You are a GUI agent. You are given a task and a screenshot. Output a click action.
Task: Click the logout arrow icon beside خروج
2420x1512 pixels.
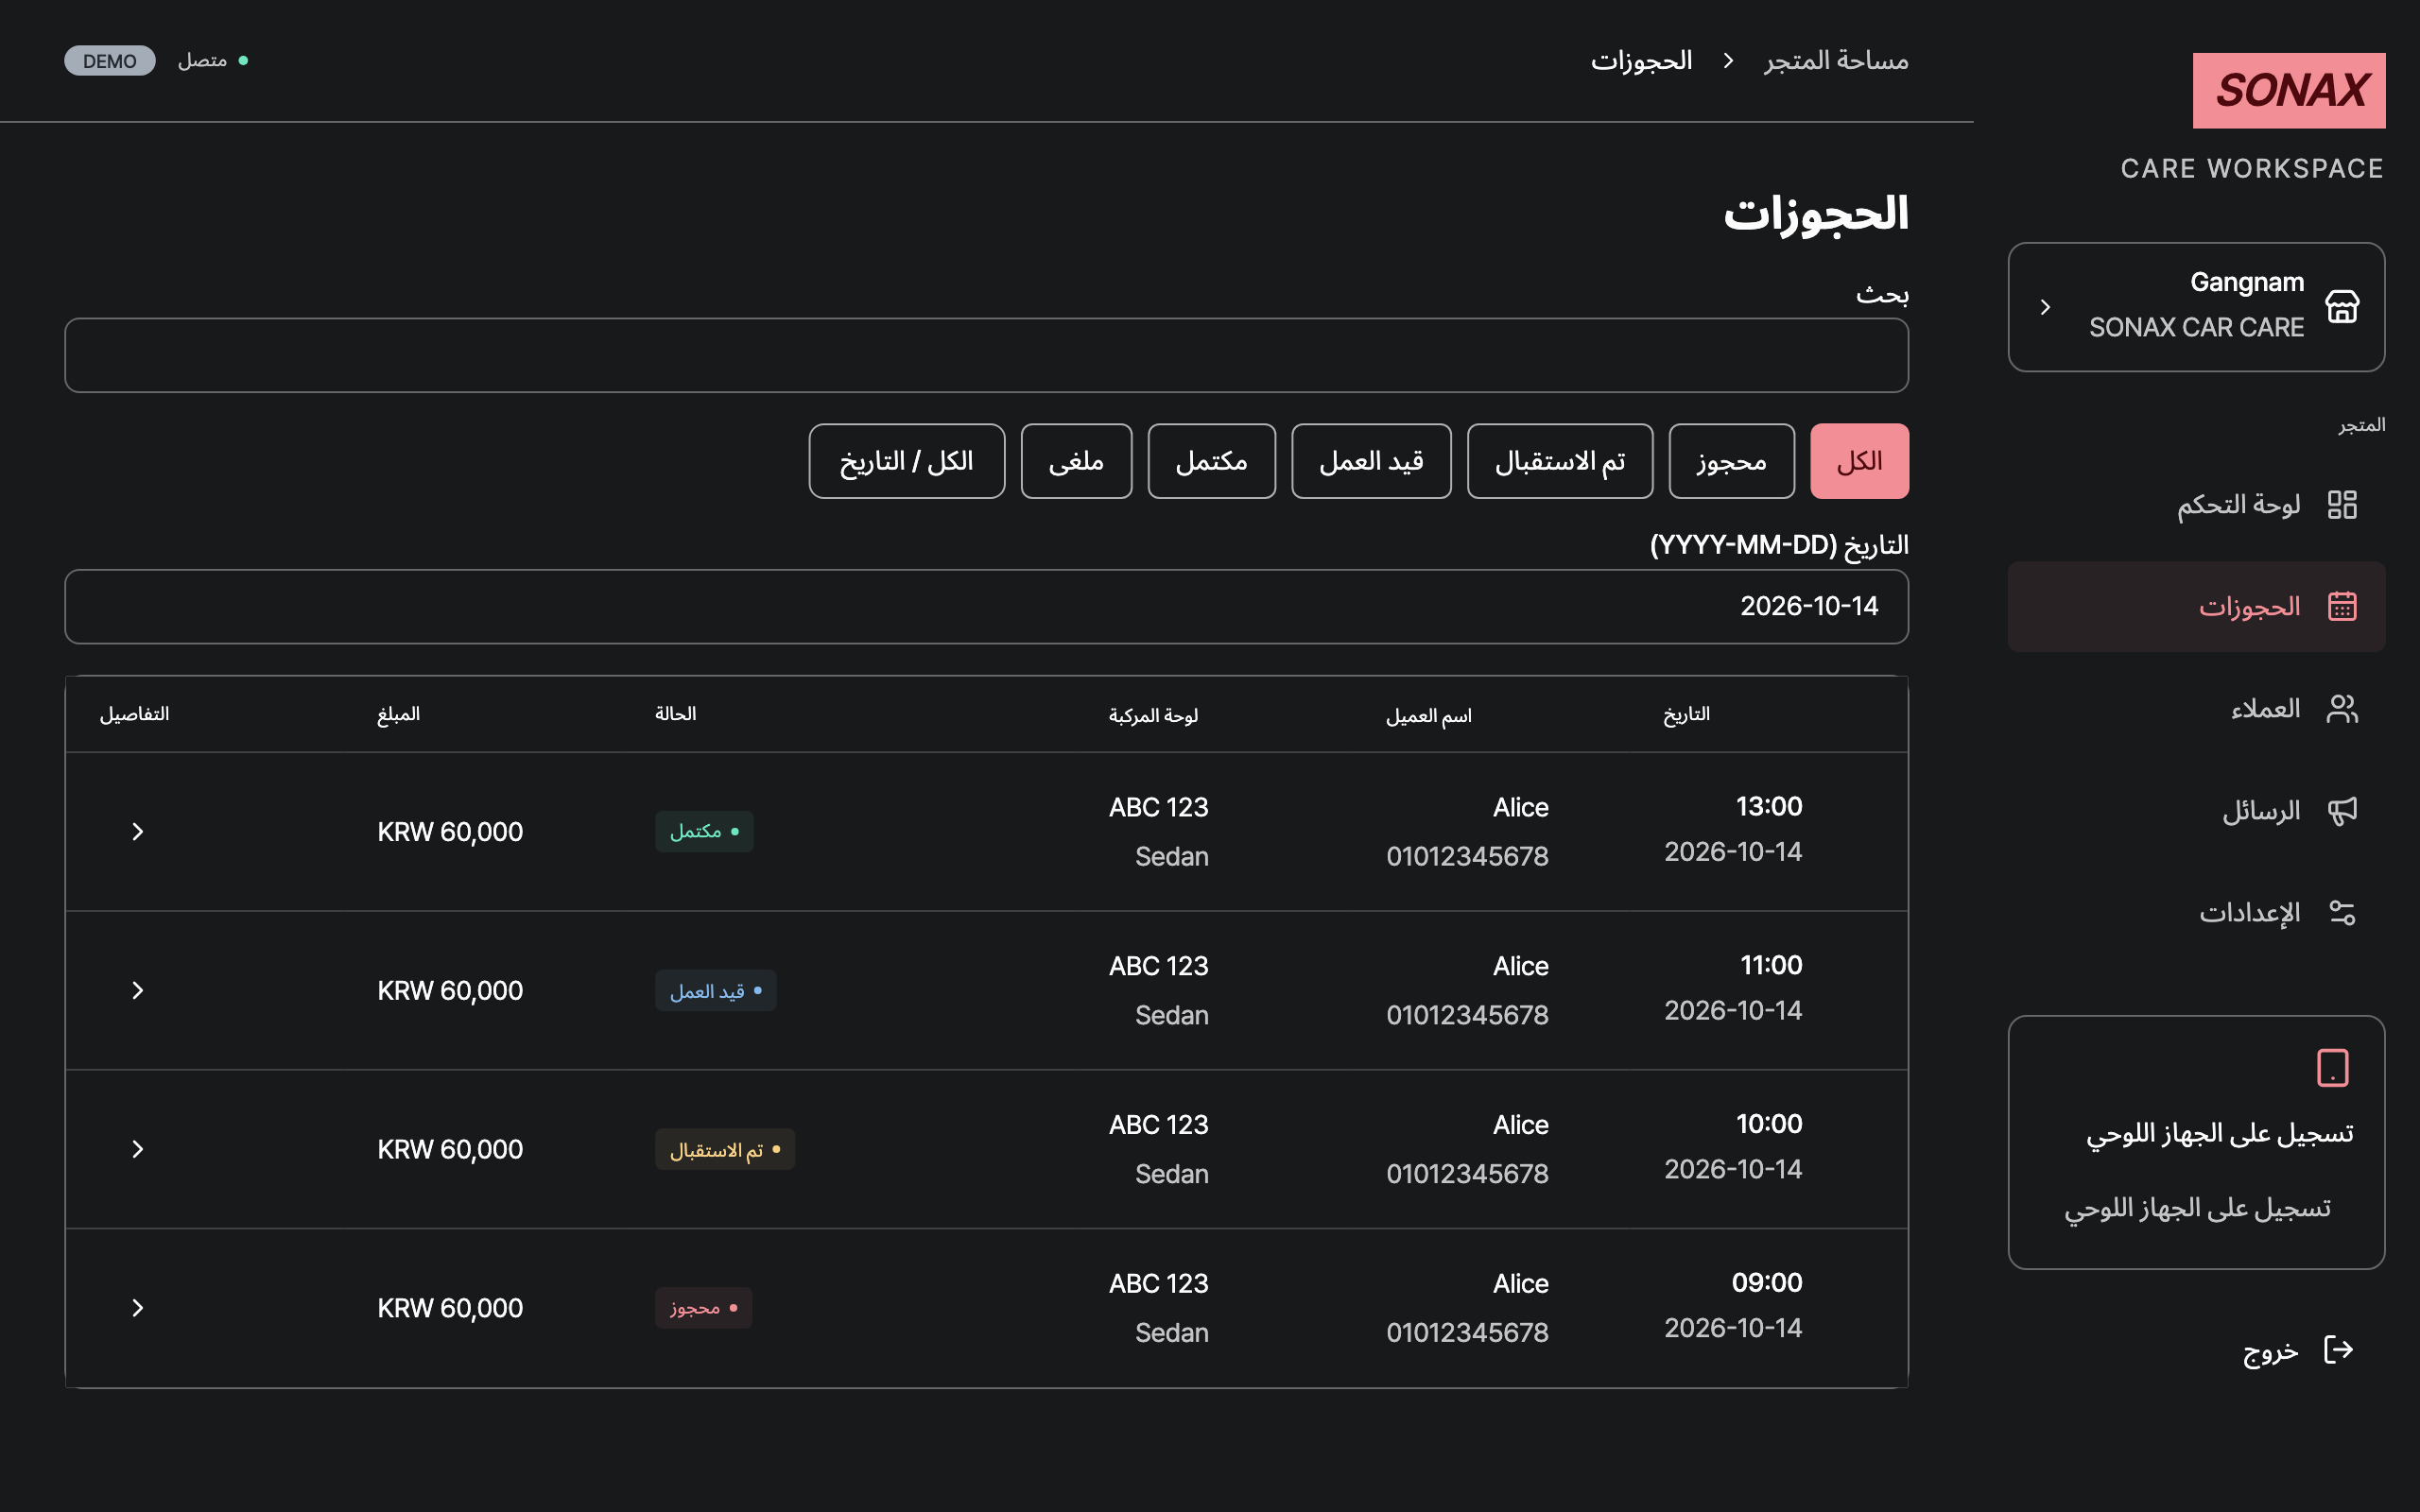(2338, 1349)
